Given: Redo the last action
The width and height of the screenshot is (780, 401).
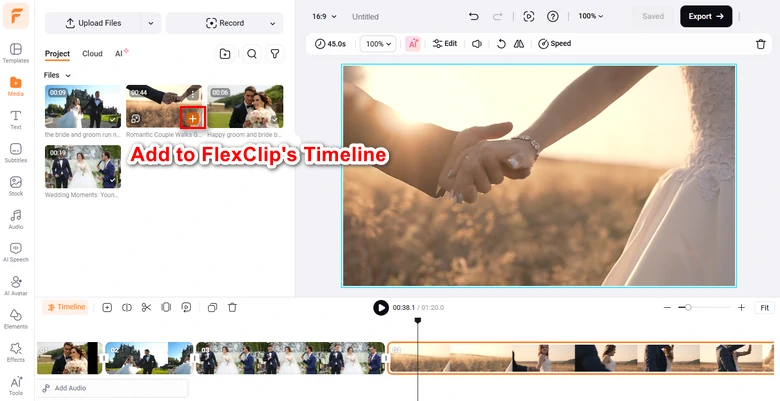Looking at the screenshot, I should pos(497,16).
